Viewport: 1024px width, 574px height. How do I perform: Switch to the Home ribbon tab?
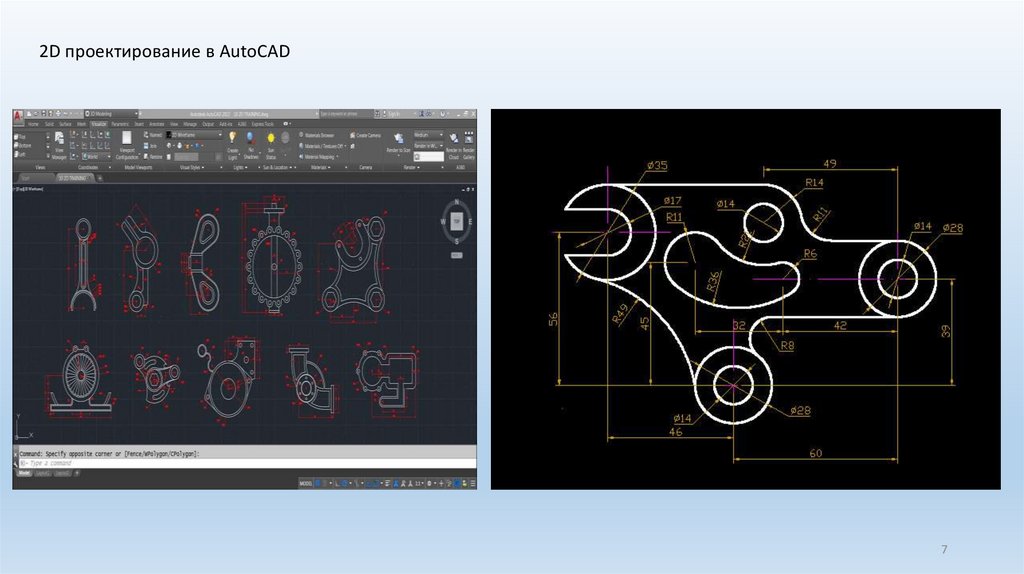[x=33, y=123]
